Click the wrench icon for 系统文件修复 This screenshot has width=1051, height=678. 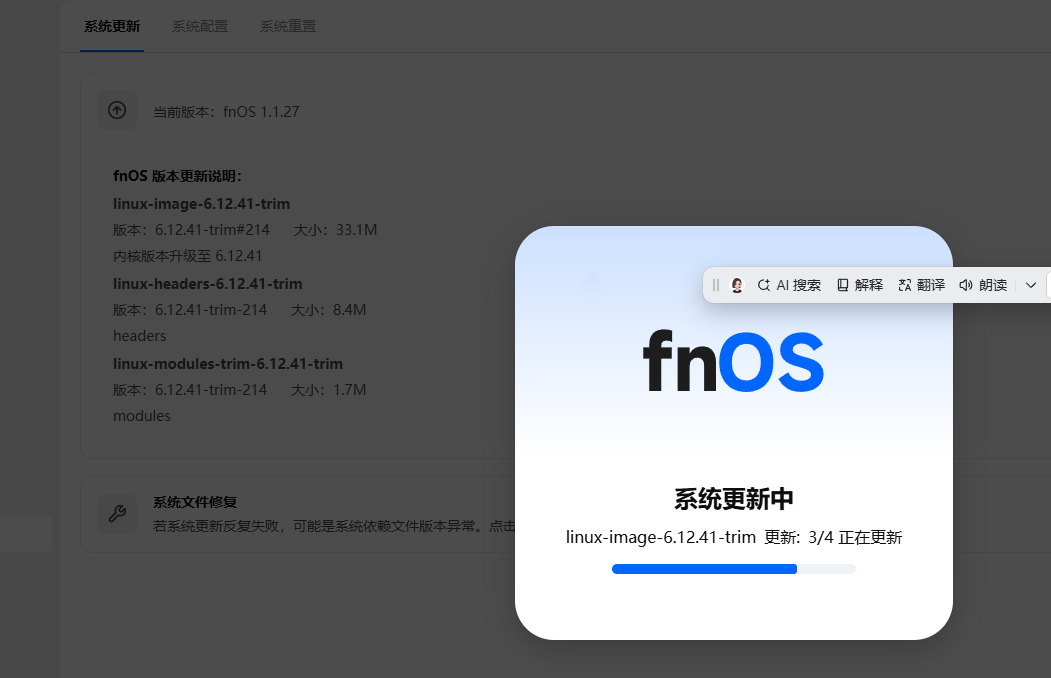click(117, 514)
